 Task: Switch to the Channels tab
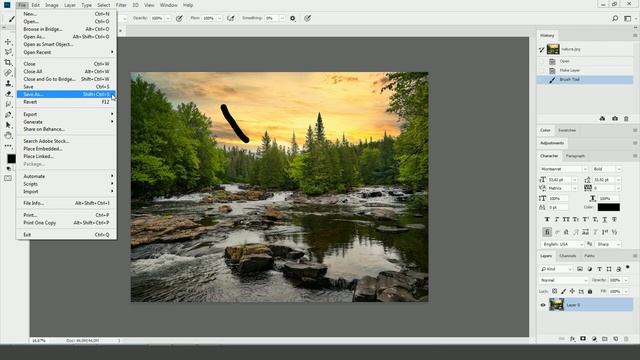coord(567,256)
